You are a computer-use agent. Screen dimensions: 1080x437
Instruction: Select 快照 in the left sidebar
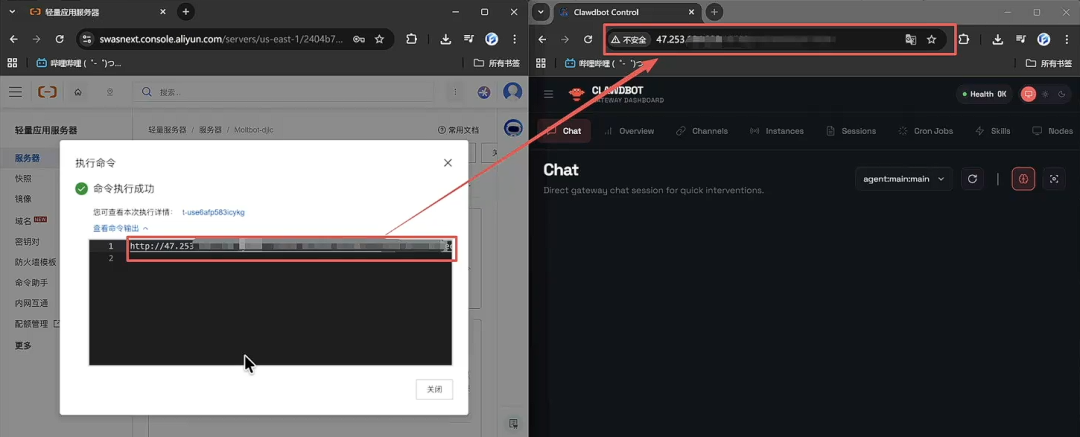coord(23,179)
